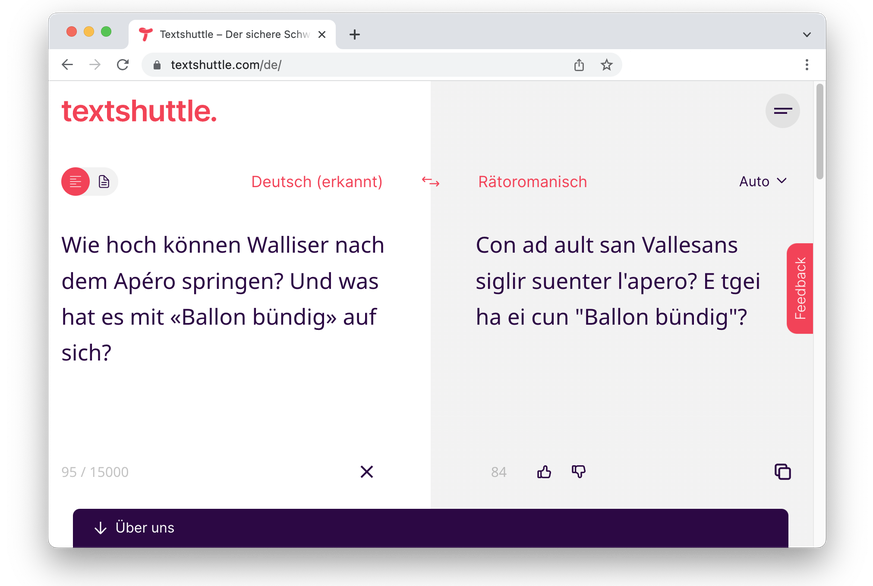Open the Auto style dropdown
The width and height of the screenshot is (873, 586).
(763, 181)
